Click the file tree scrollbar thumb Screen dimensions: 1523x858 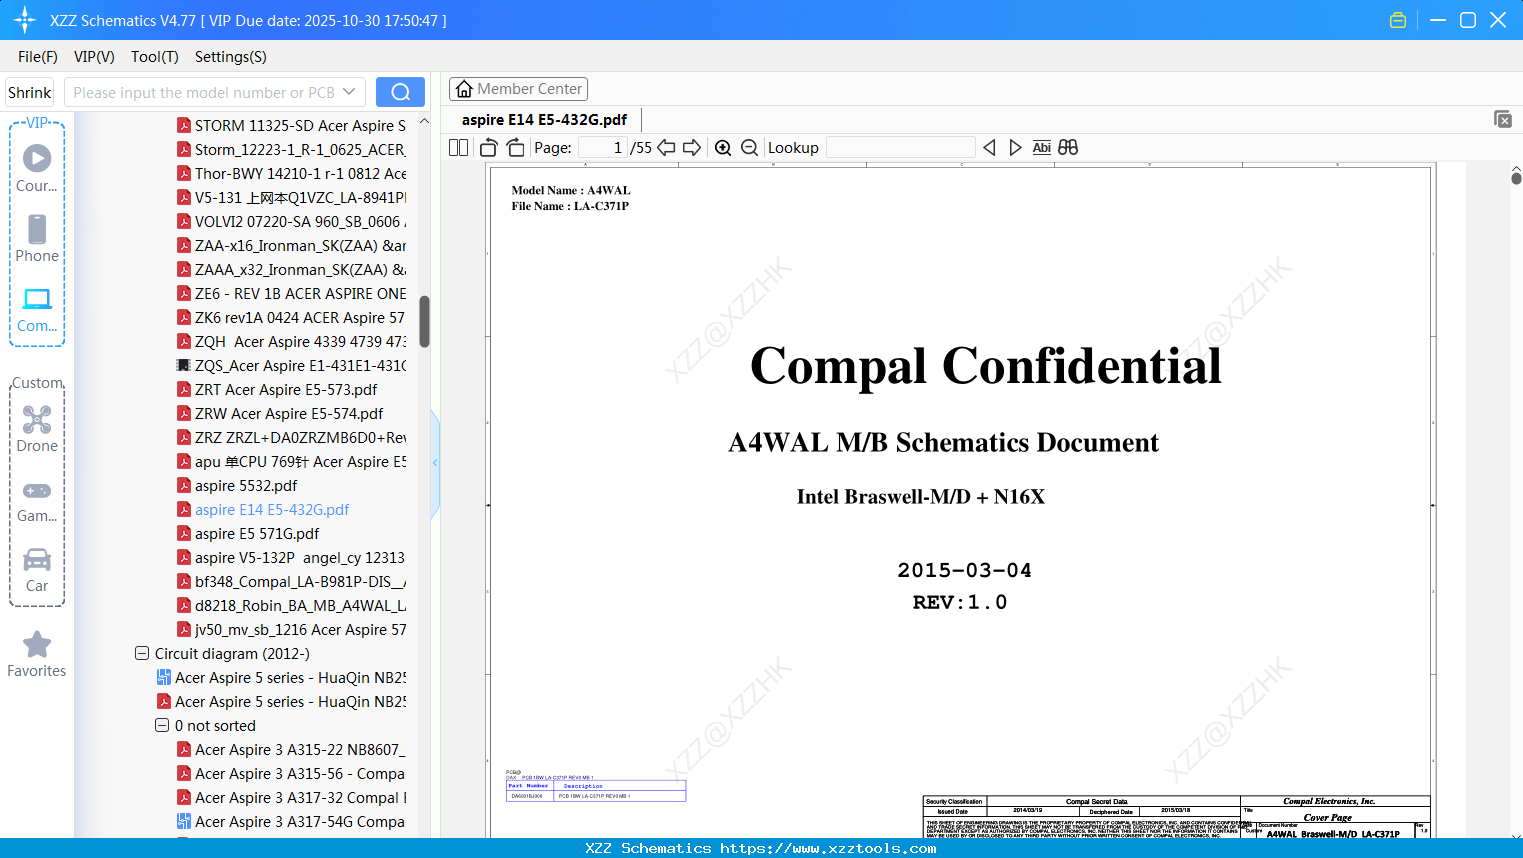coord(424,321)
